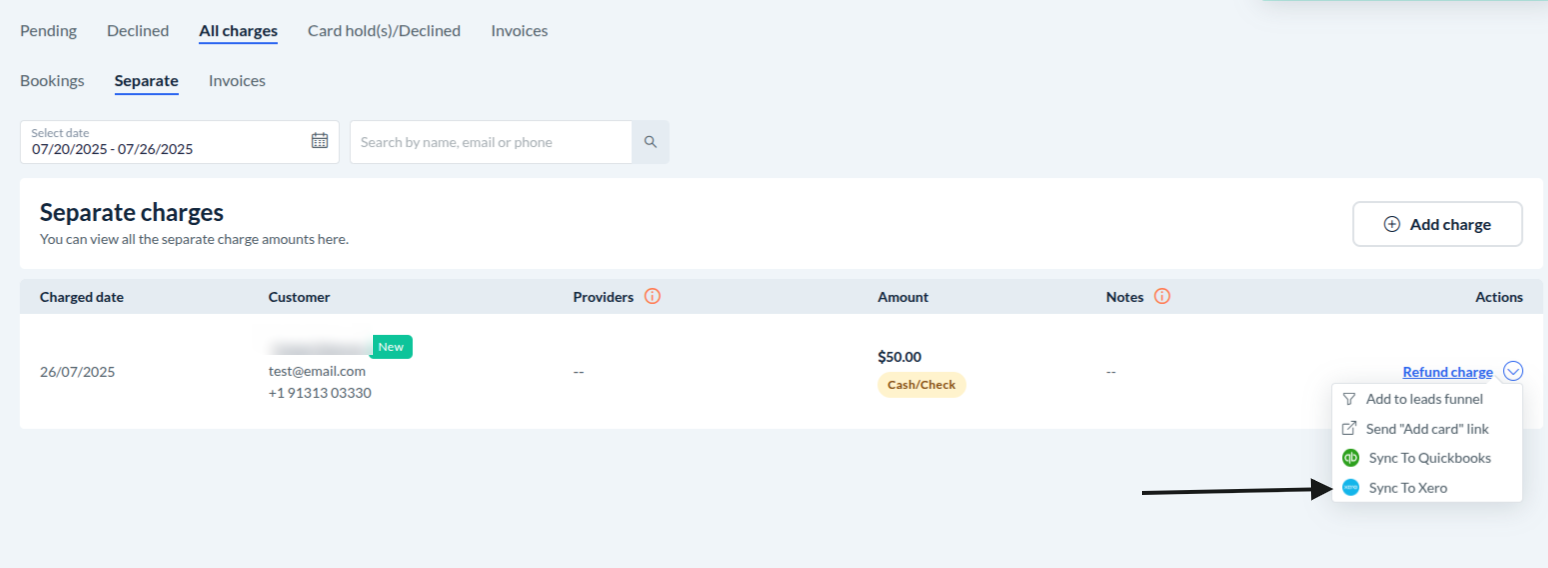The height and width of the screenshot is (568, 1548).
Task: Click the Refund charge link
Action: 1447,372
